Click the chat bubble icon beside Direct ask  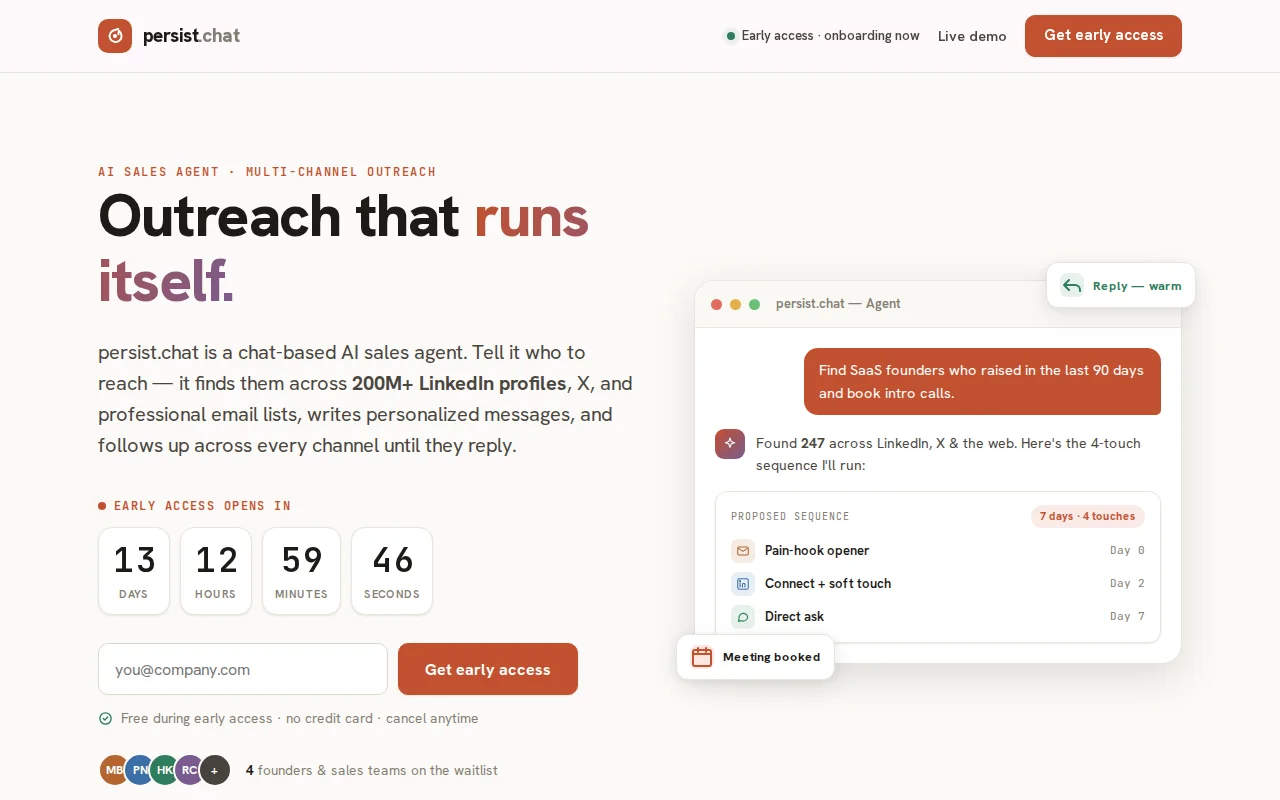(x=743, y=617)
